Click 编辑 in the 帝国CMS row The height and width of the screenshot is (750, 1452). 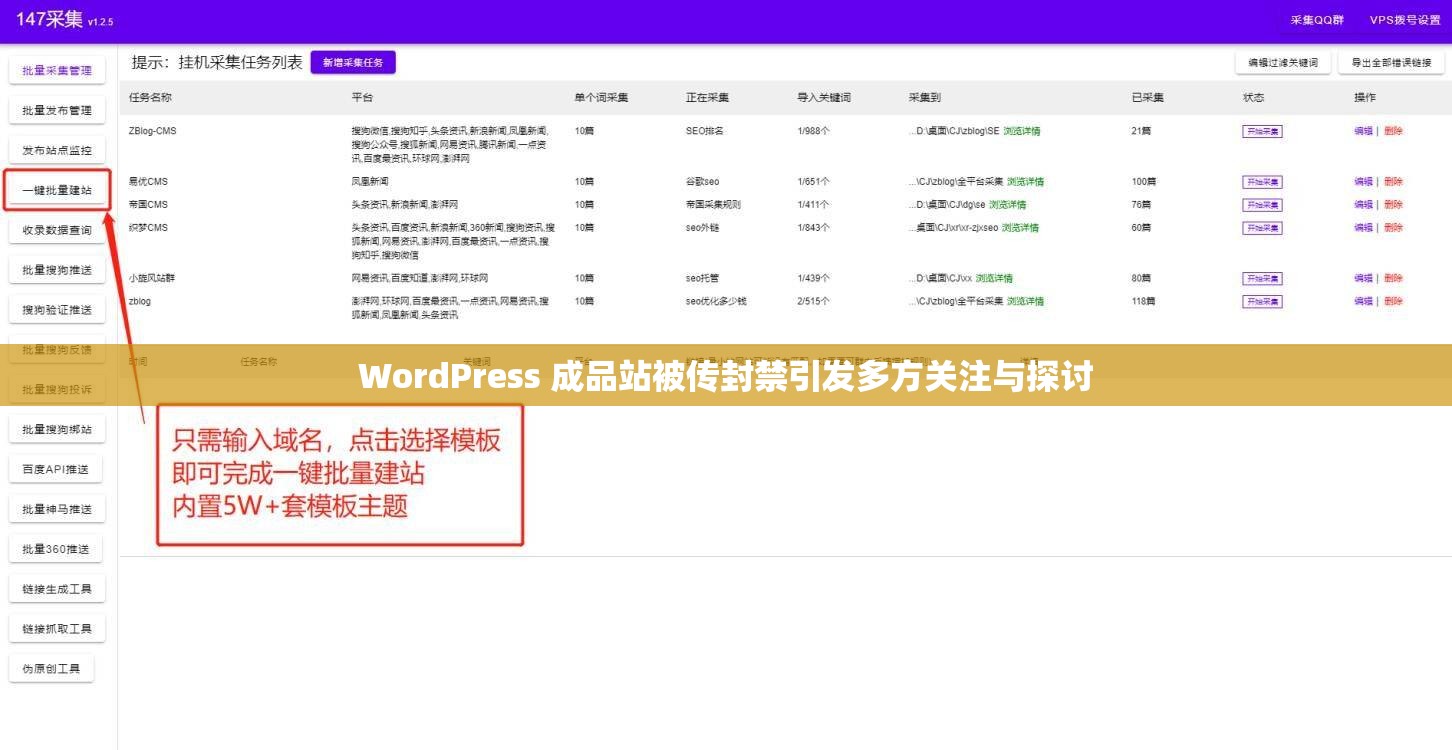click(x=1363, y=205)
